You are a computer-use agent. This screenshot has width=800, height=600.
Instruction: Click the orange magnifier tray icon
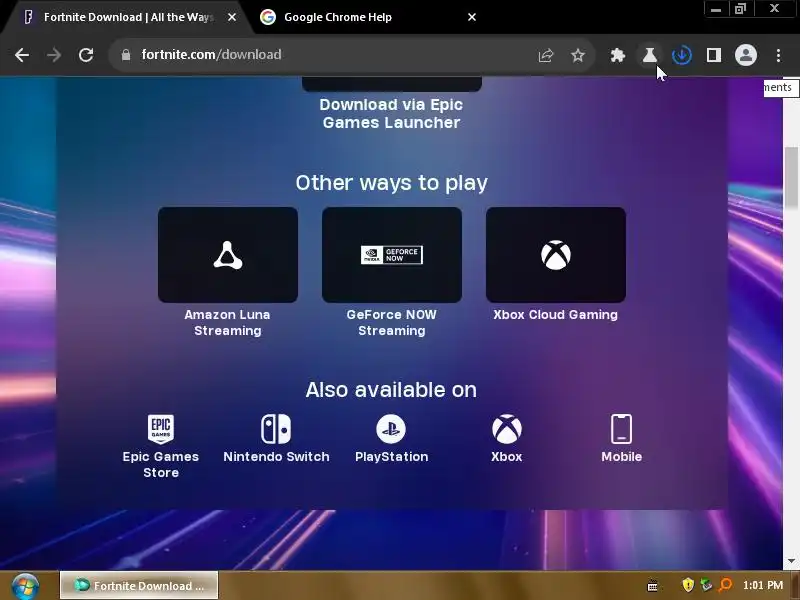click(725, 585)
